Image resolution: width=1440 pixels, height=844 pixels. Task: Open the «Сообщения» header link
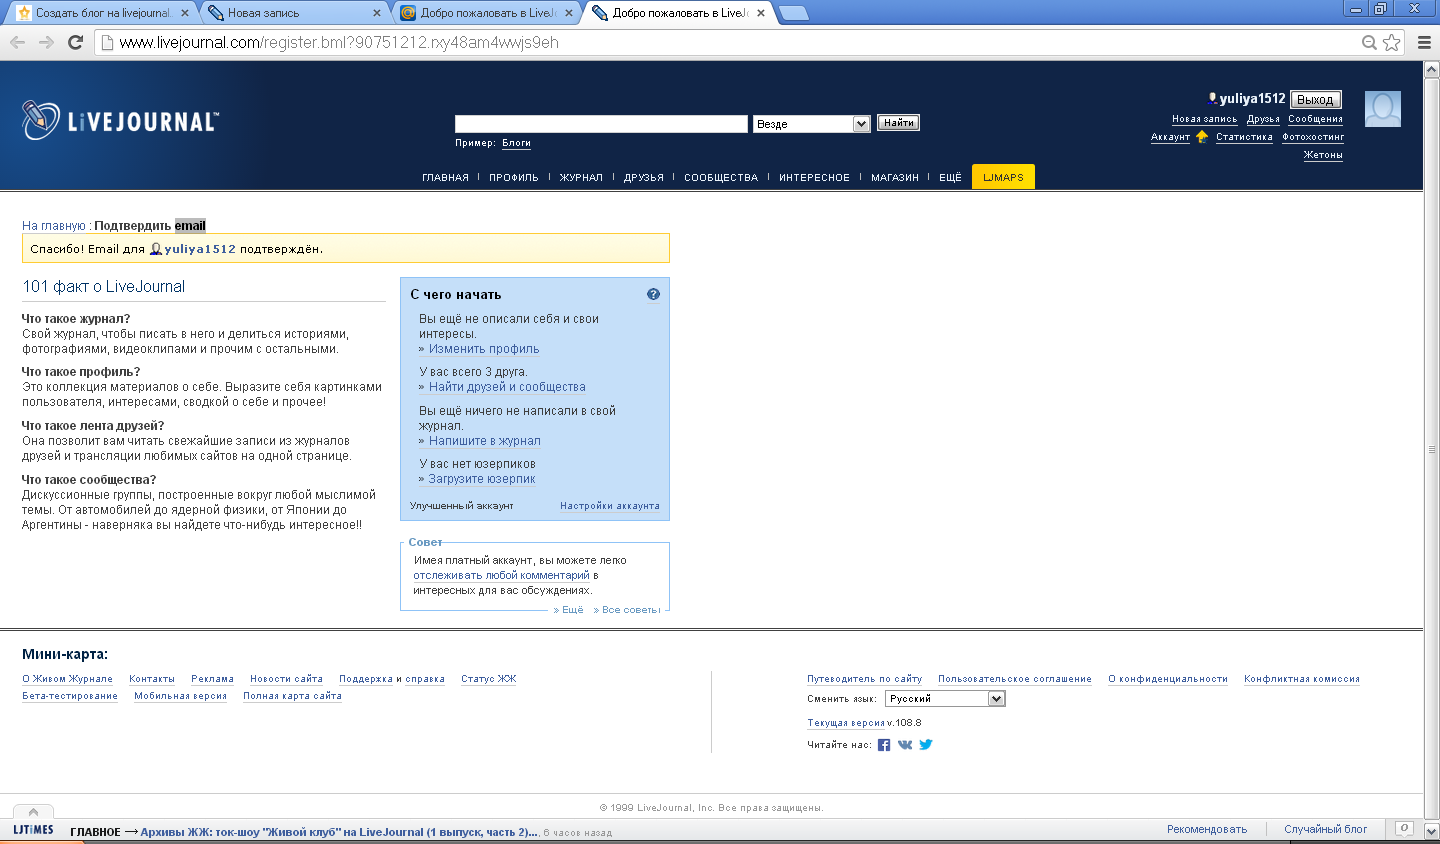[x=1315, y=119]
